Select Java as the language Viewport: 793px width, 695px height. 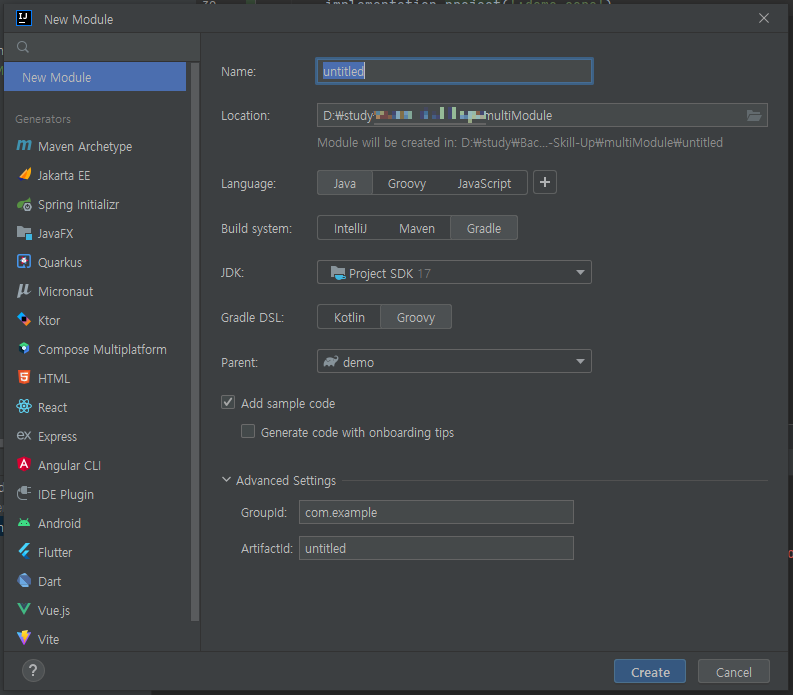pos(344,183)
